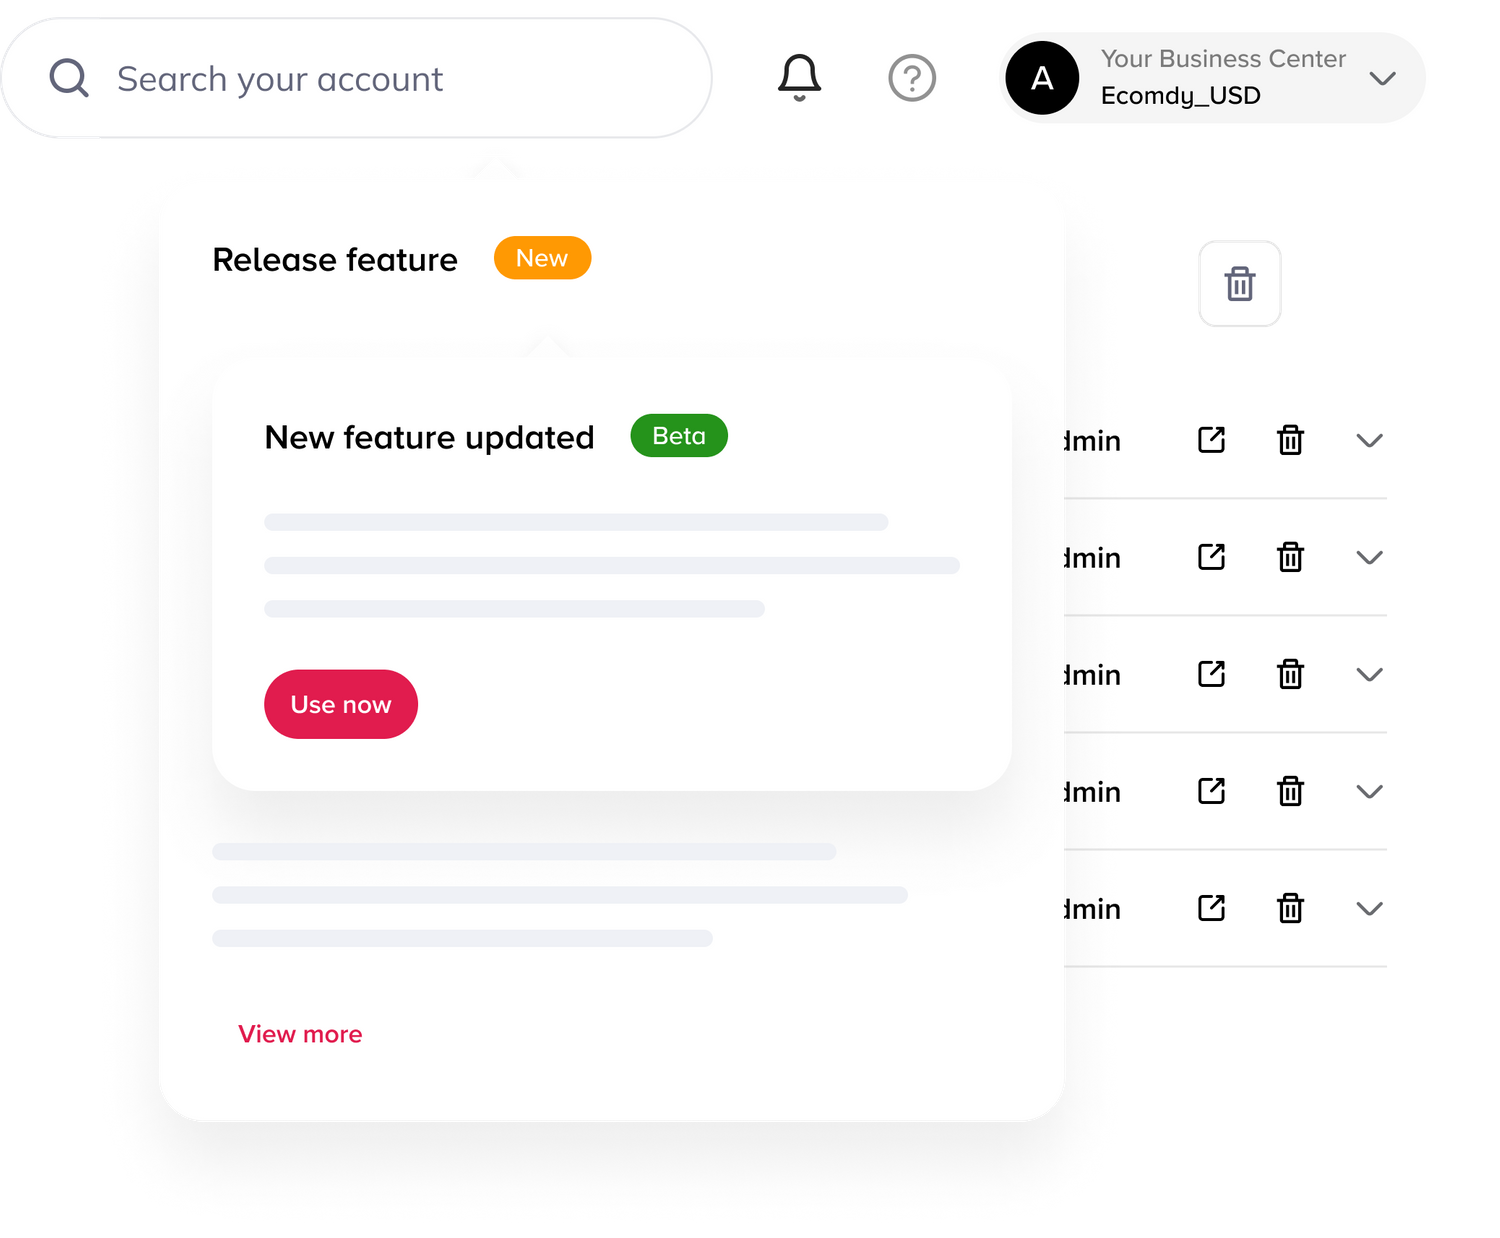Expand the fifth row's chevron

pyautogui.click(x=1369, y=908)
